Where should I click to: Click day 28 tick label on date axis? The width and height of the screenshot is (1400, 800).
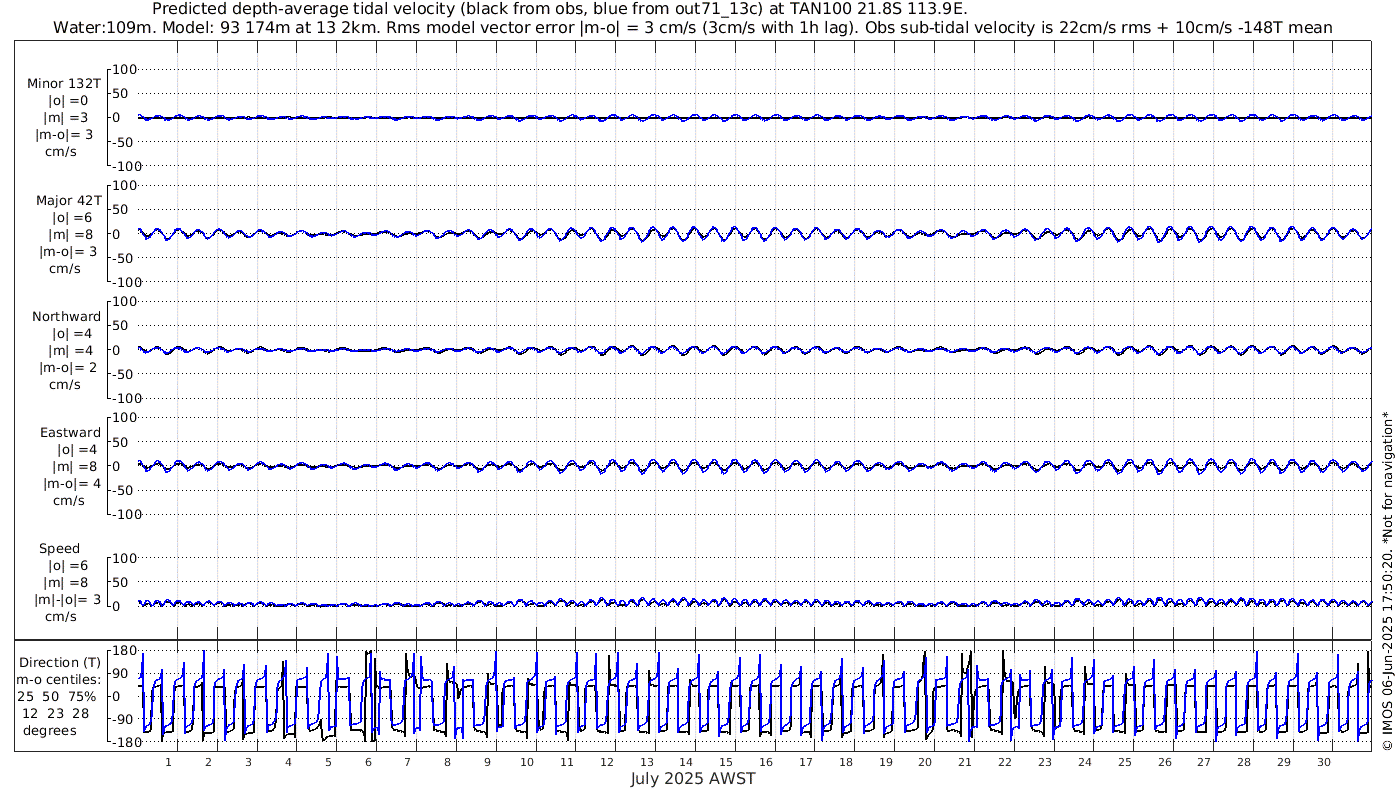(1244, 762)
